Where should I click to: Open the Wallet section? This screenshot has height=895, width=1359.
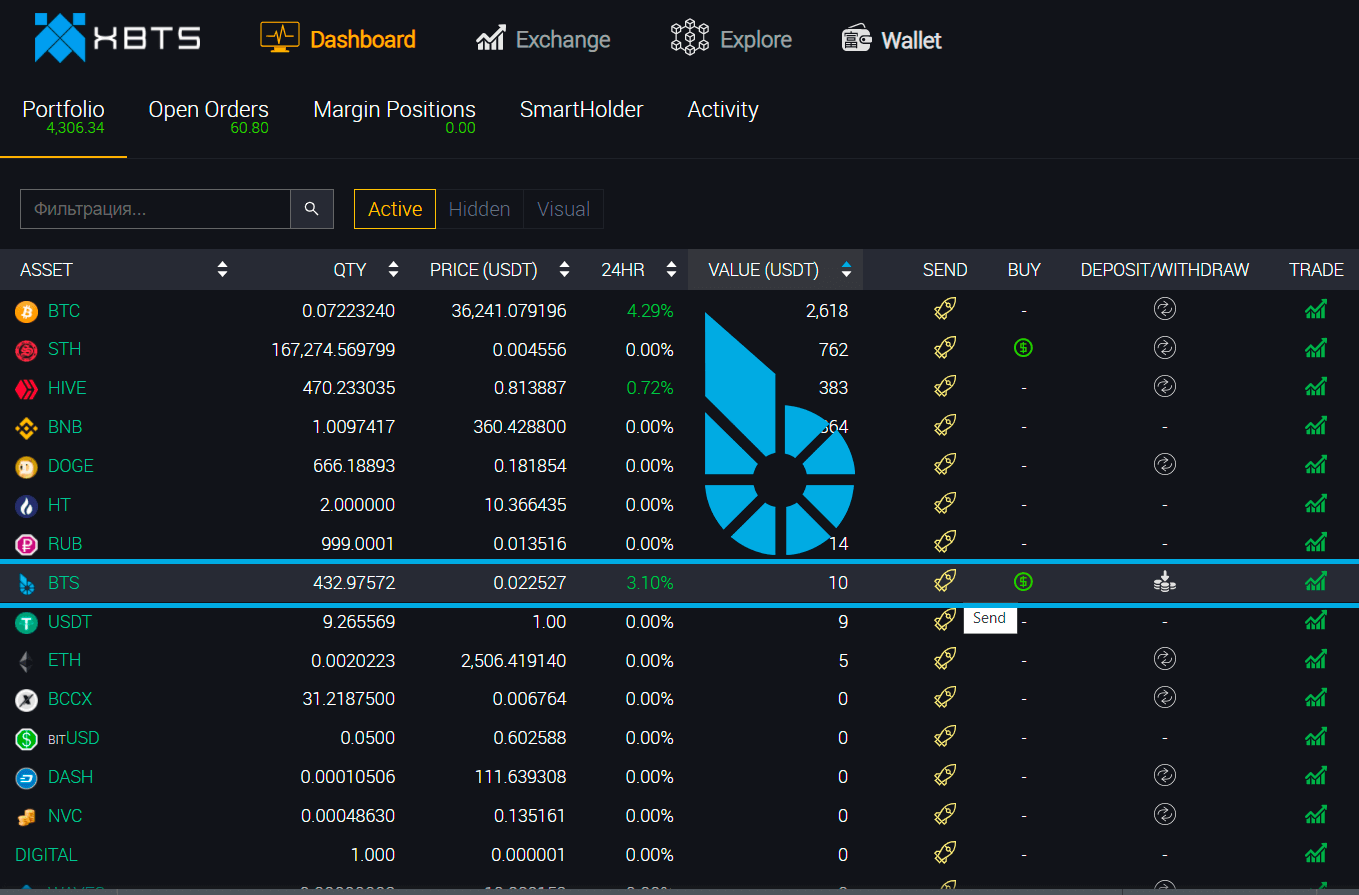coord(892,39)
